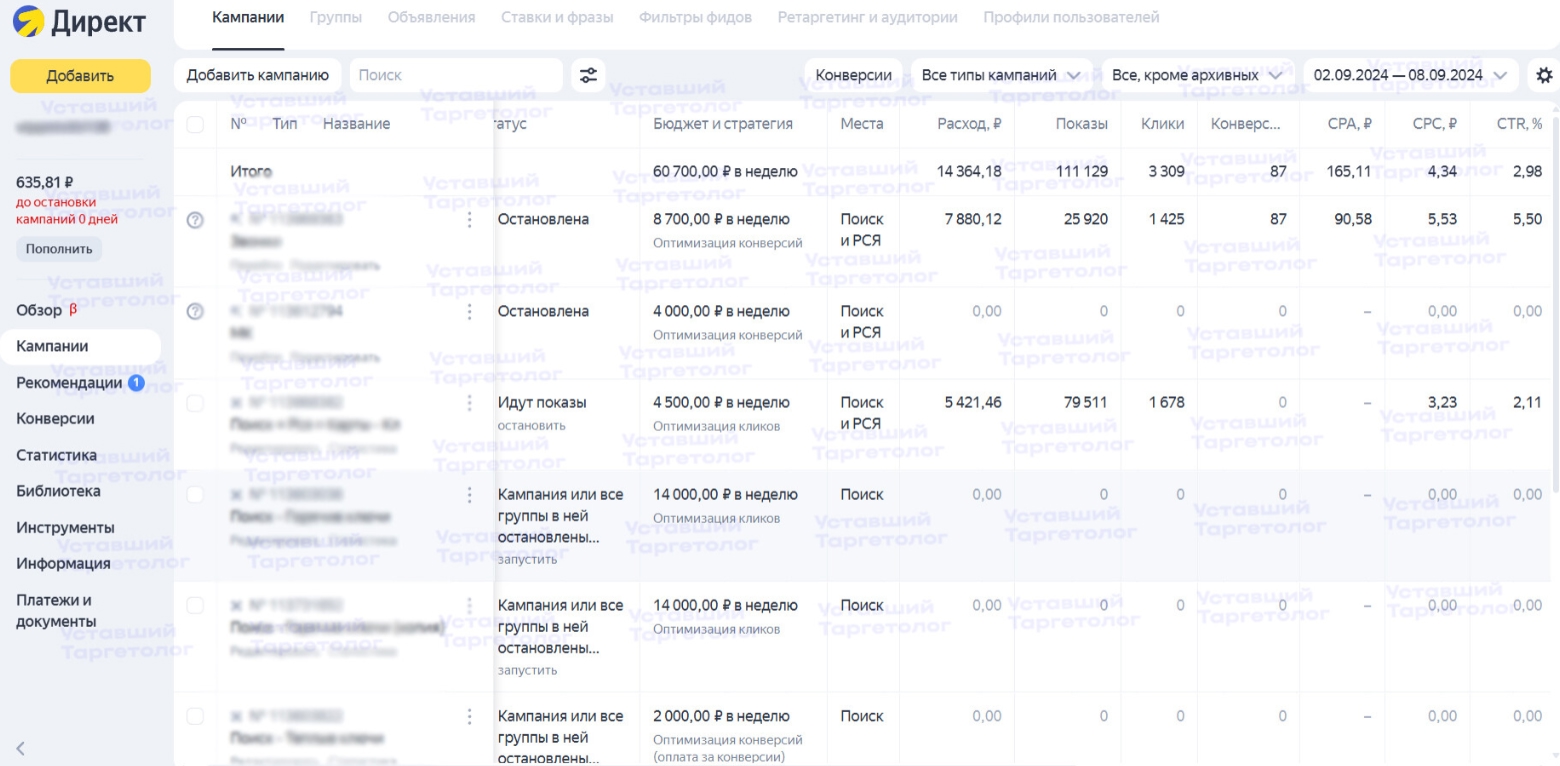Viewport: 1560px width, 766px height.
Task: Open three-dot menu for the 4 500,00 ₽ campaign
Action: (x=469, y=403)
